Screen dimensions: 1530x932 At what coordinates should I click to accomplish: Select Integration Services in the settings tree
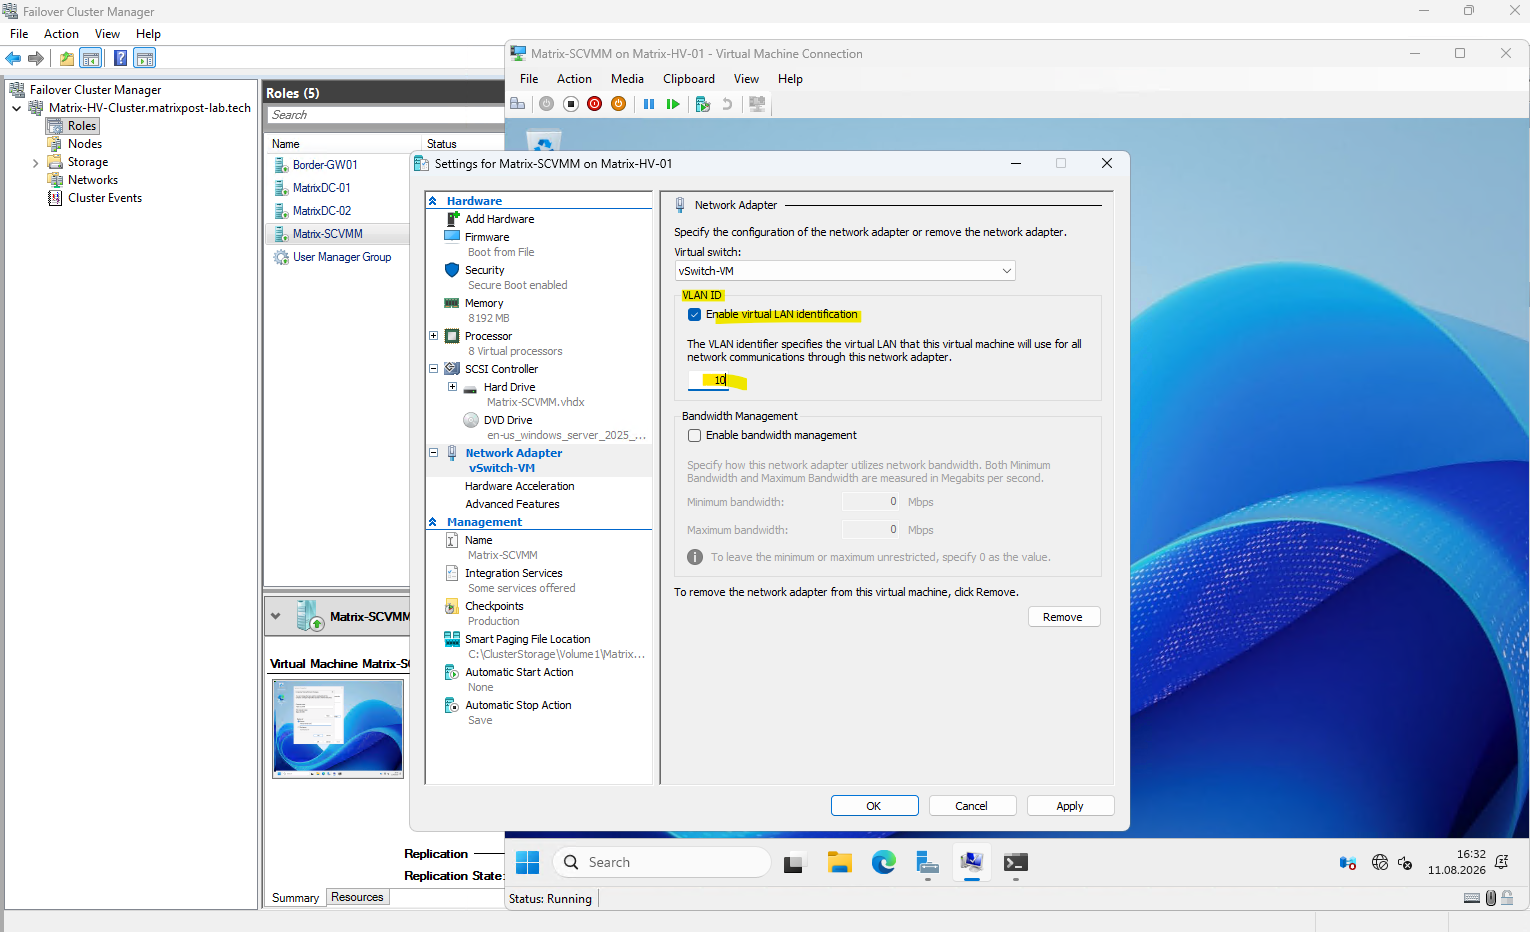(514, 573)
